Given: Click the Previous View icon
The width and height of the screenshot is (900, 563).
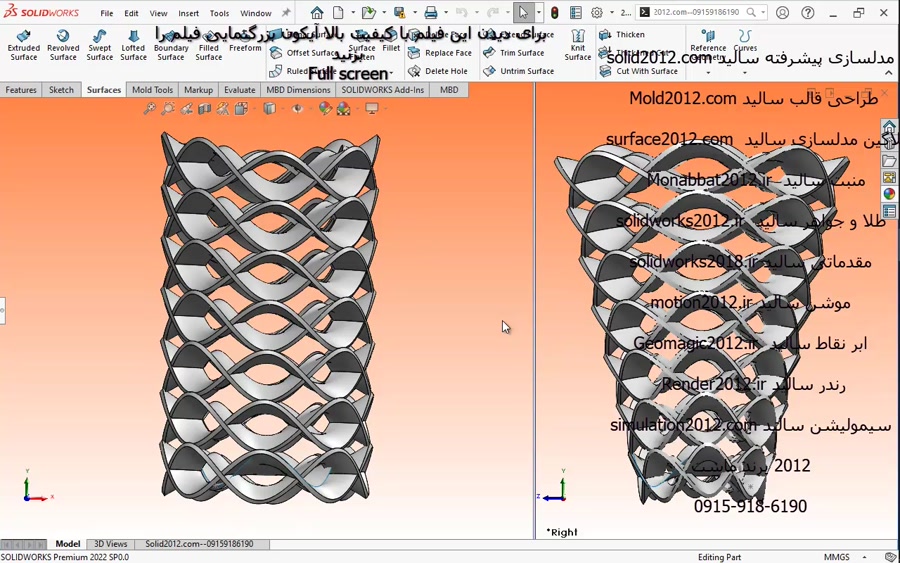Looking at the screenshot, I should pyautogui.click(x=187, y=108).
